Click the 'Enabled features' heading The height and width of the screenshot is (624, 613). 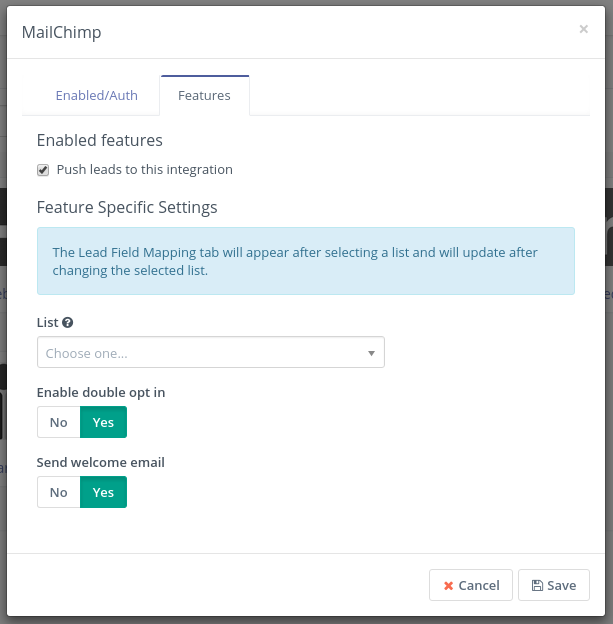pos(99,141)
